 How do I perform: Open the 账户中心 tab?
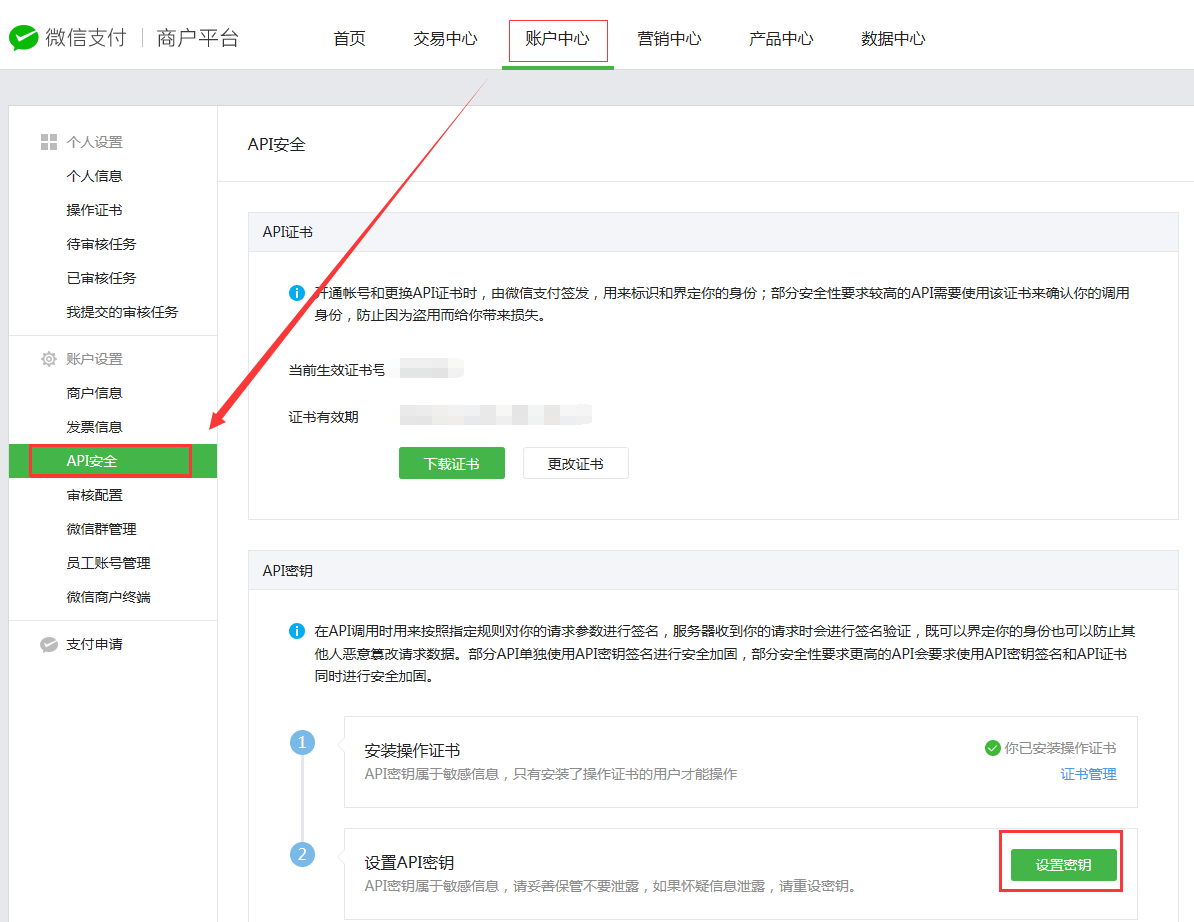tap(557, 39)
